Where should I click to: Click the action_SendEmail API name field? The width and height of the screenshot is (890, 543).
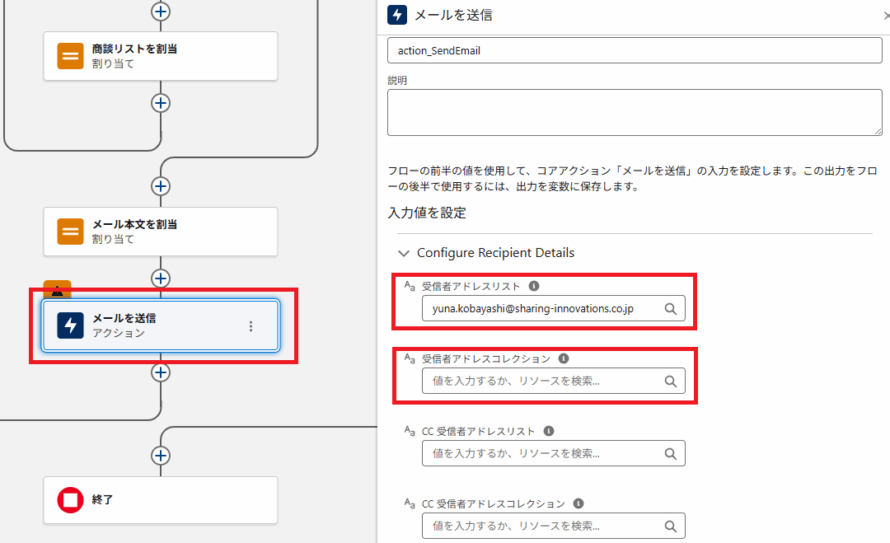634,52
